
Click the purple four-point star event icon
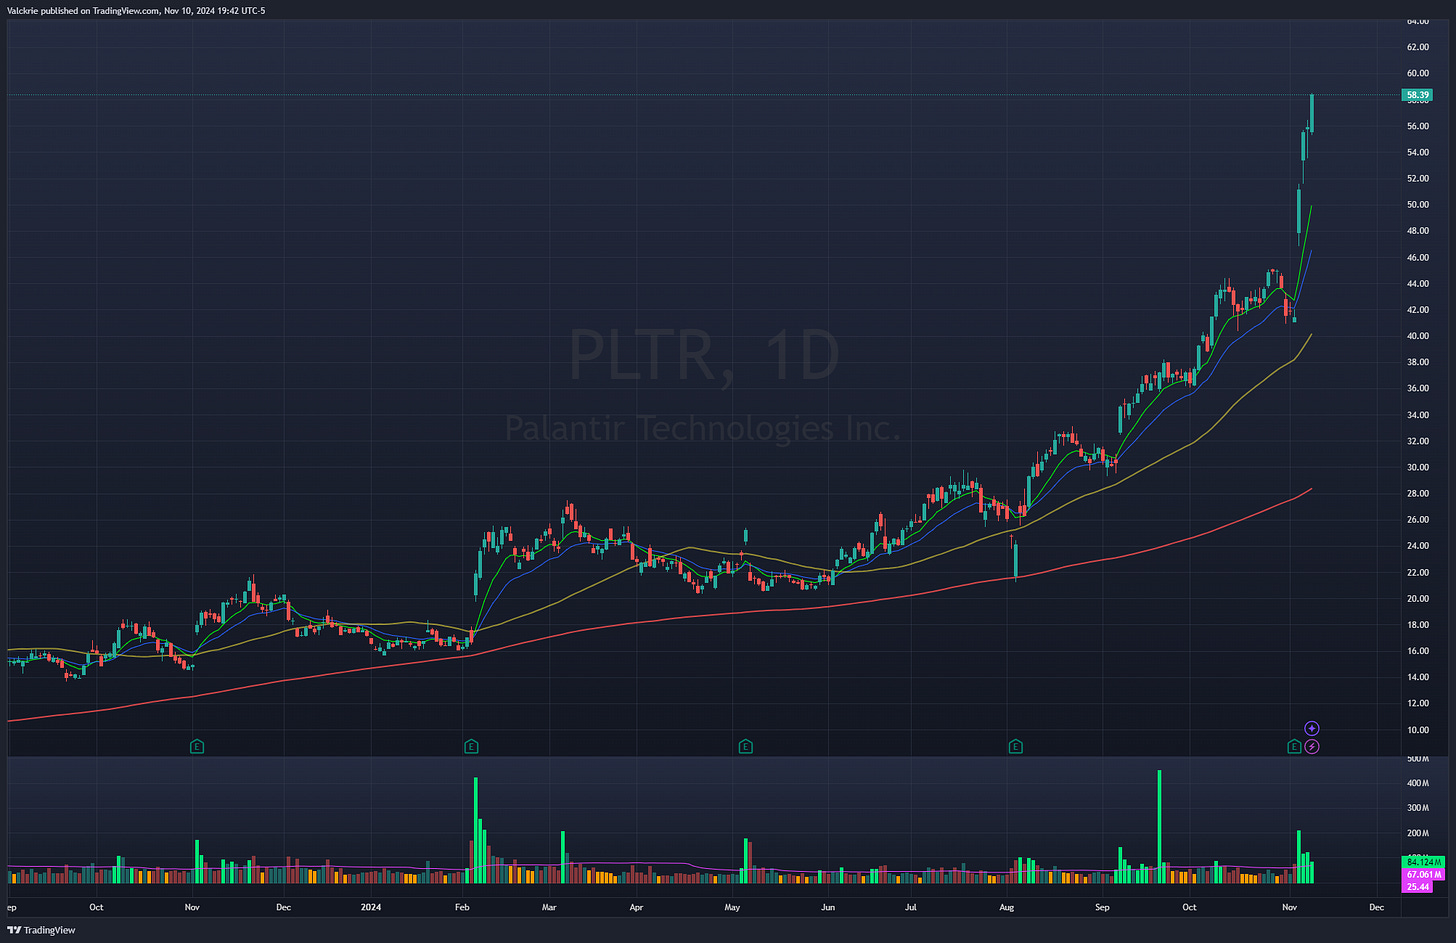tap(1312, 728)
